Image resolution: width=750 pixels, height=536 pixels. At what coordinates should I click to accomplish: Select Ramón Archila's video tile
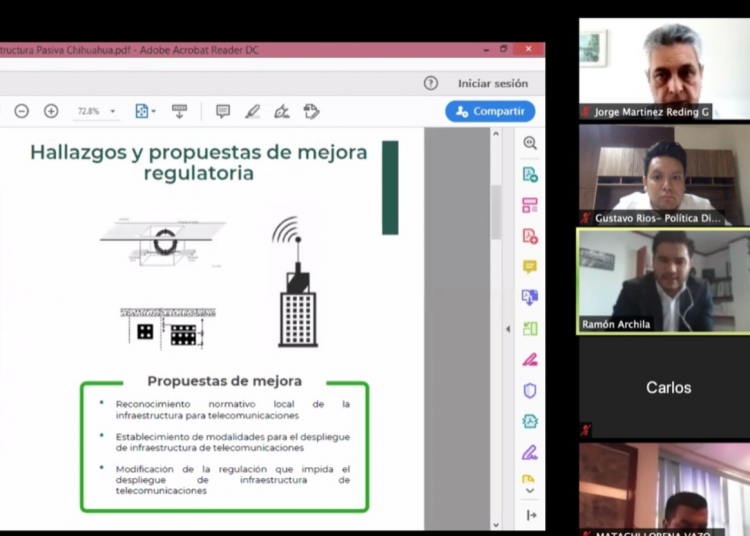(663, 280)
